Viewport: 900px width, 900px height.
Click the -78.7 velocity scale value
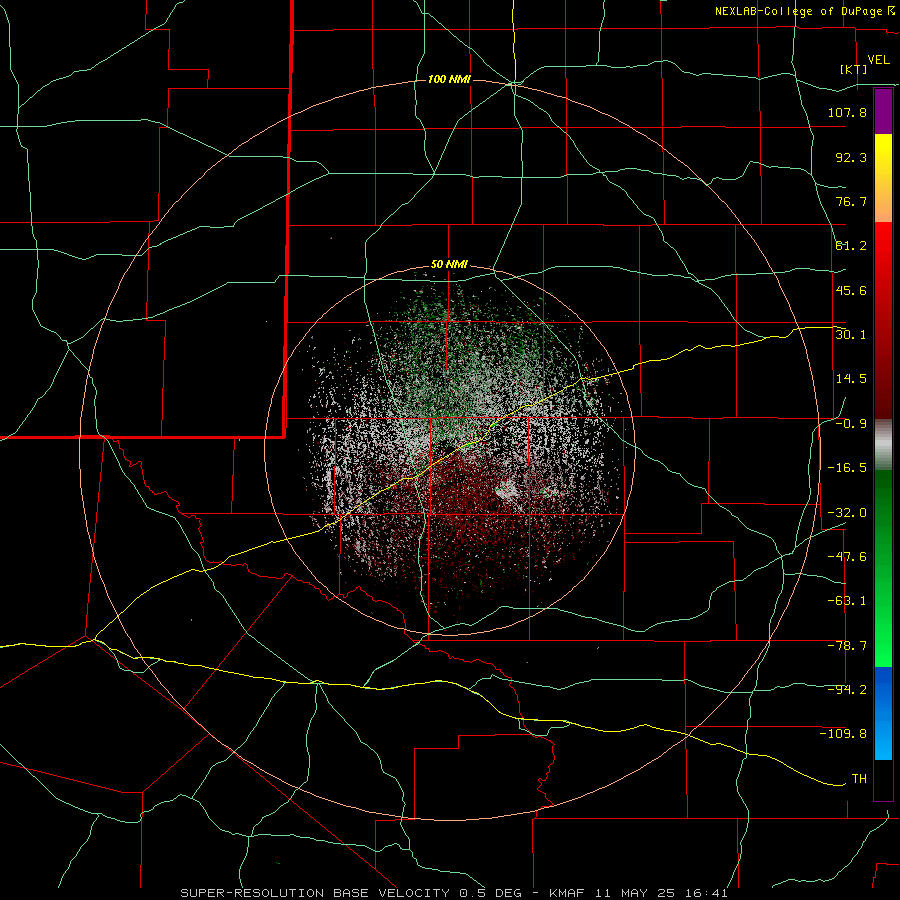[847, 646]
